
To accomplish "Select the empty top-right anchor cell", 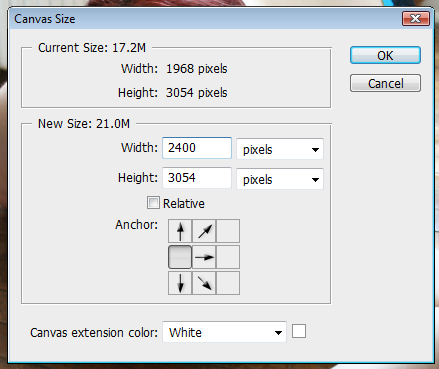I will tap(228, 231).
